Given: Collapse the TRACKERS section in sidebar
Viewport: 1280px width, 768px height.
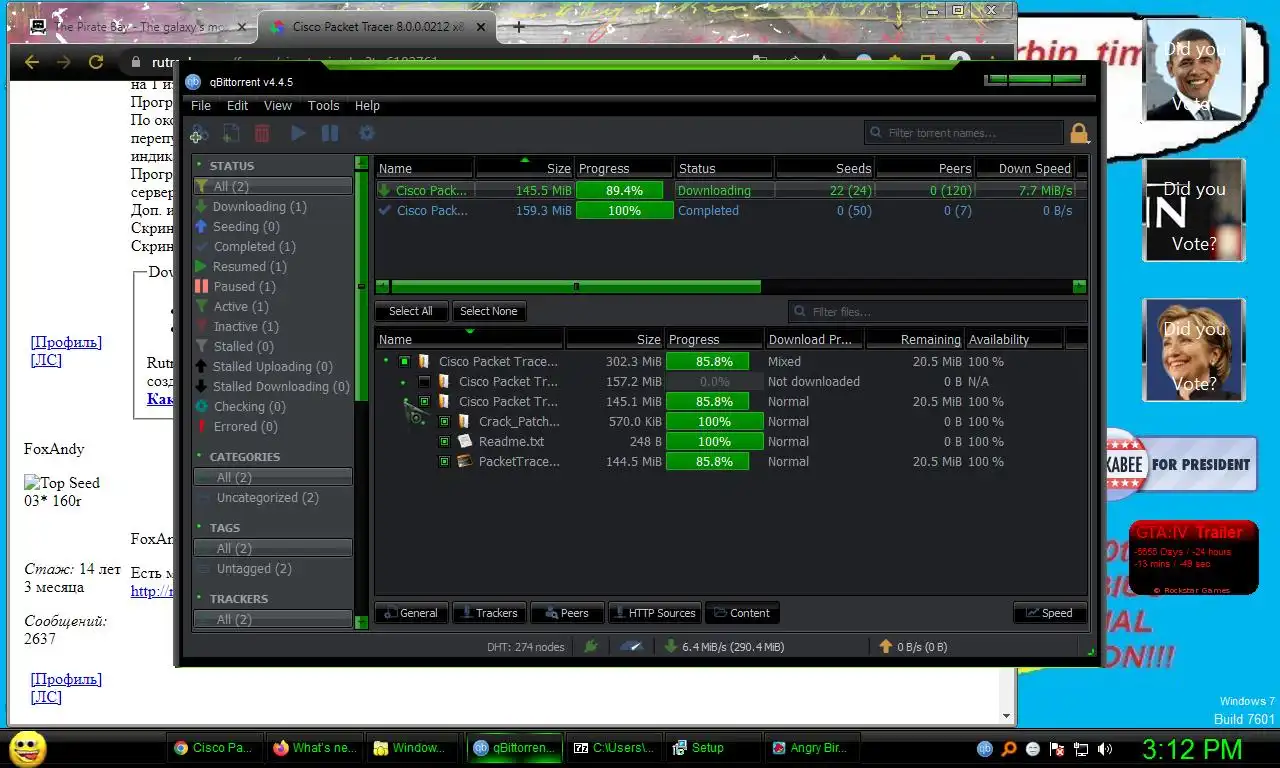Looking at the screenshot, I should (x=200, y=598).
